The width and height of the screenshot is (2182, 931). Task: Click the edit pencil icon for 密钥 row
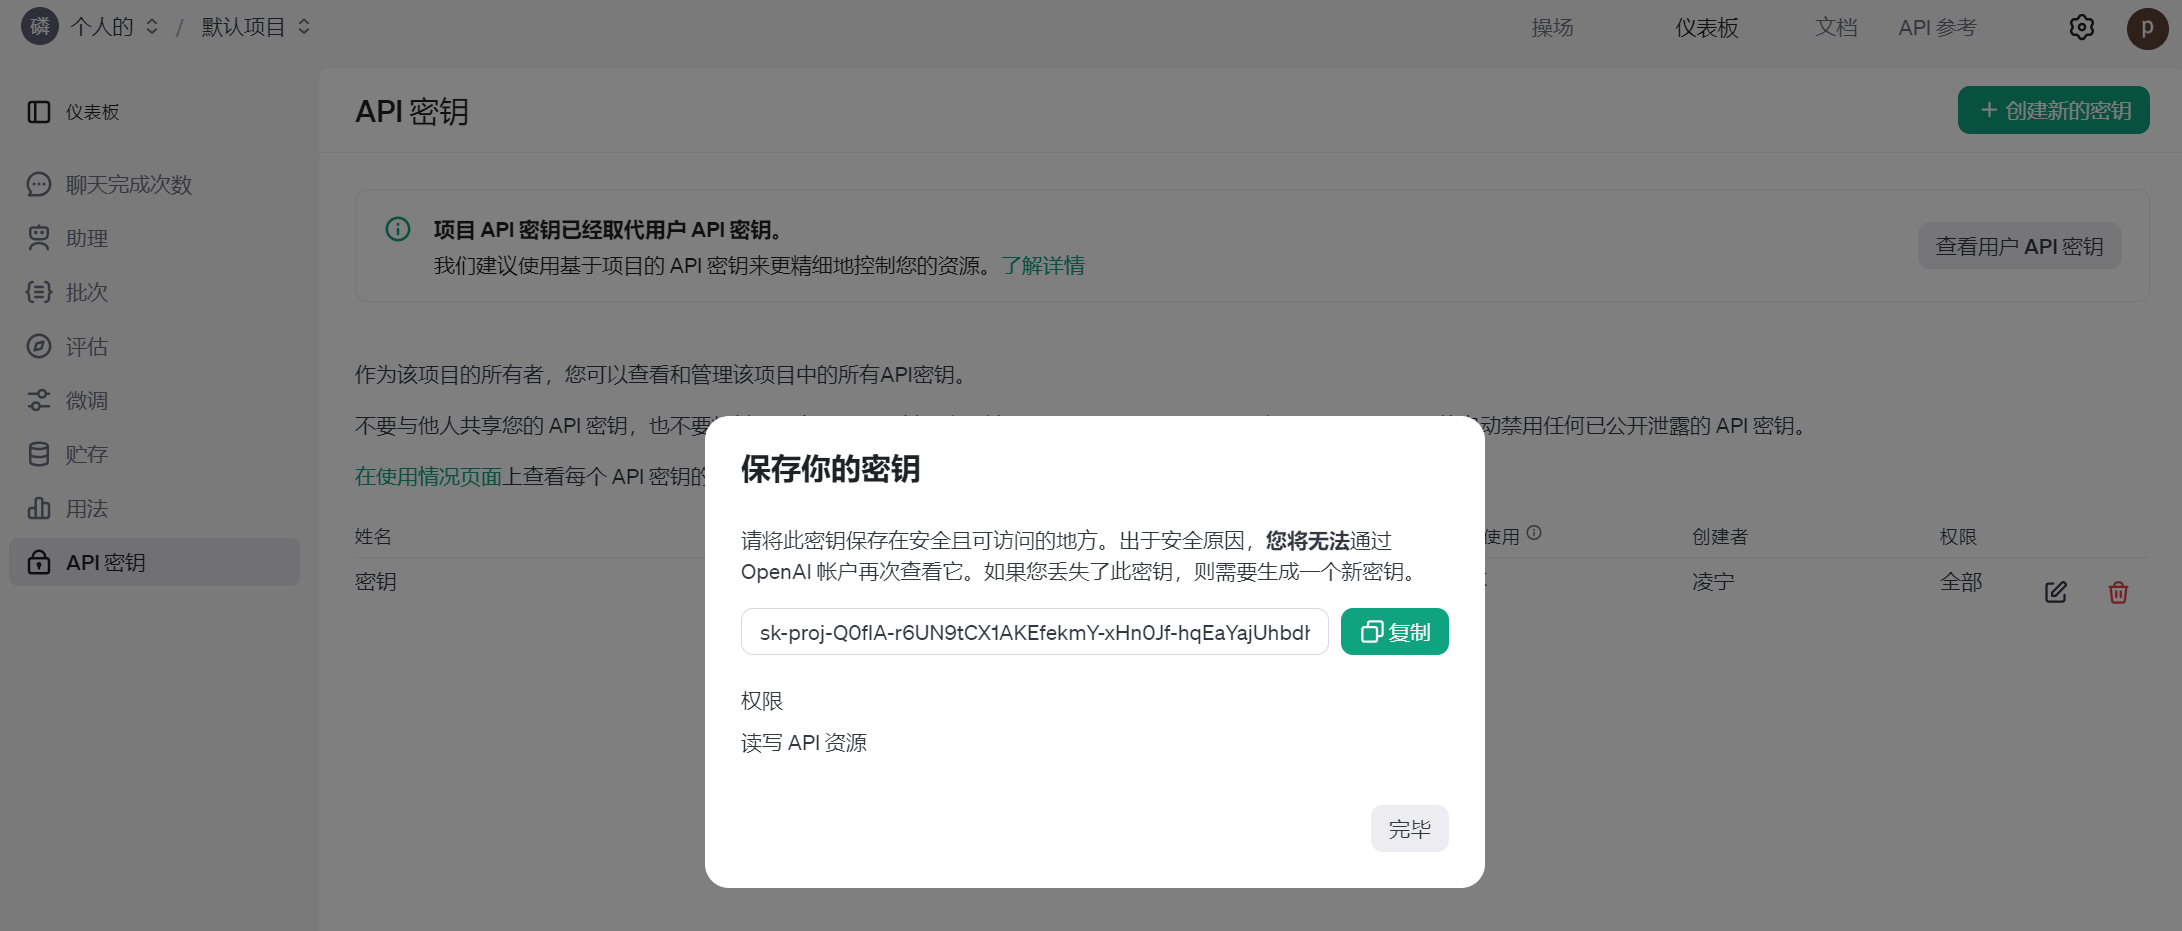coord(2056,592)
